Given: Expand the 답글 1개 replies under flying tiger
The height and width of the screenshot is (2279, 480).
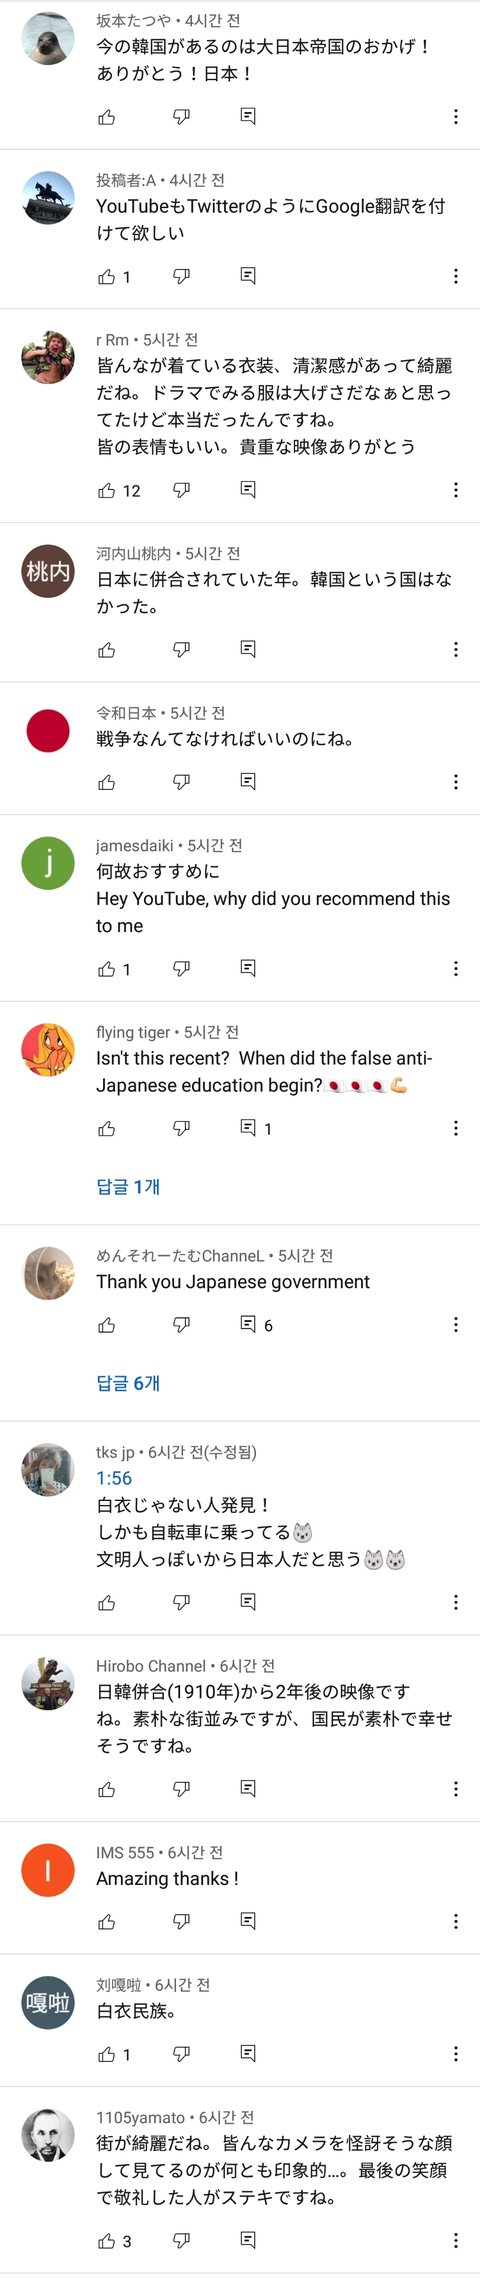Looking at the screenshot, I should (x=128, y=1186).
